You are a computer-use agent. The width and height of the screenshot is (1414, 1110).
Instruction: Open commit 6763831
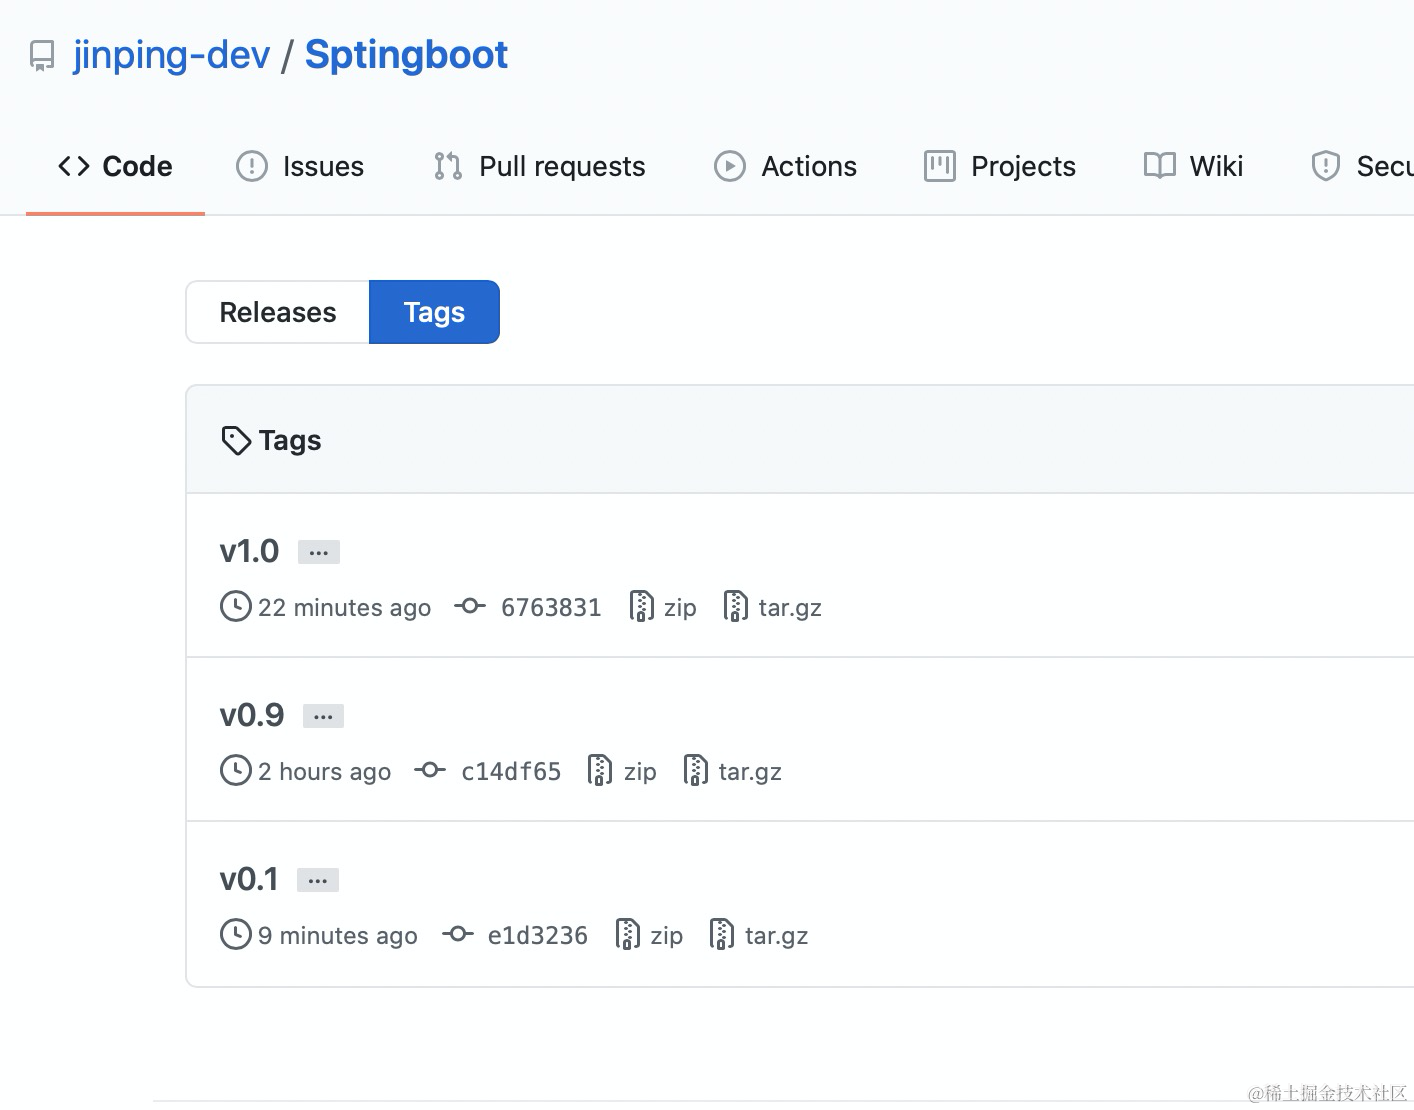coord(551,608)
